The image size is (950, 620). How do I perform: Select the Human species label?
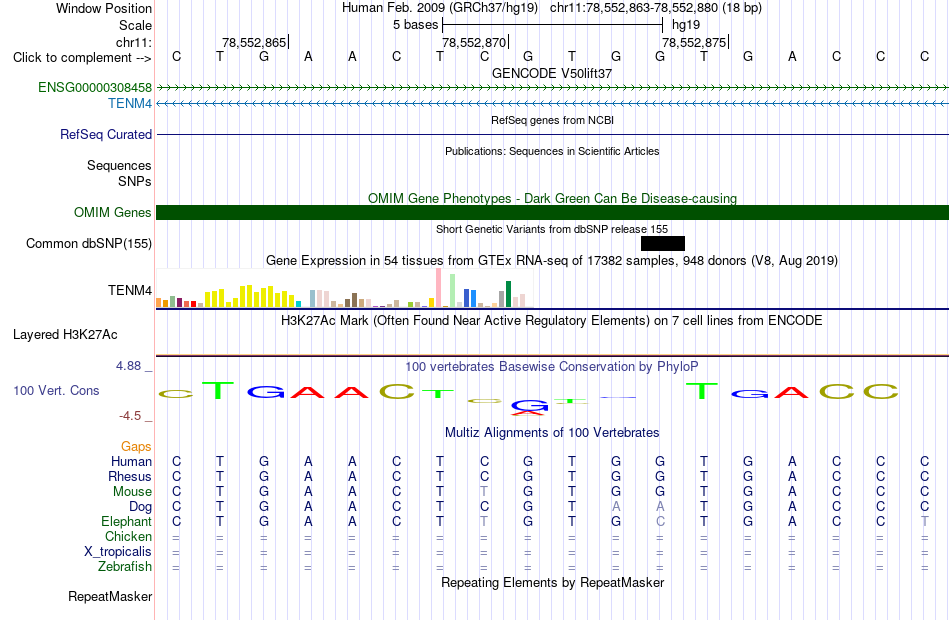[131, 462]
